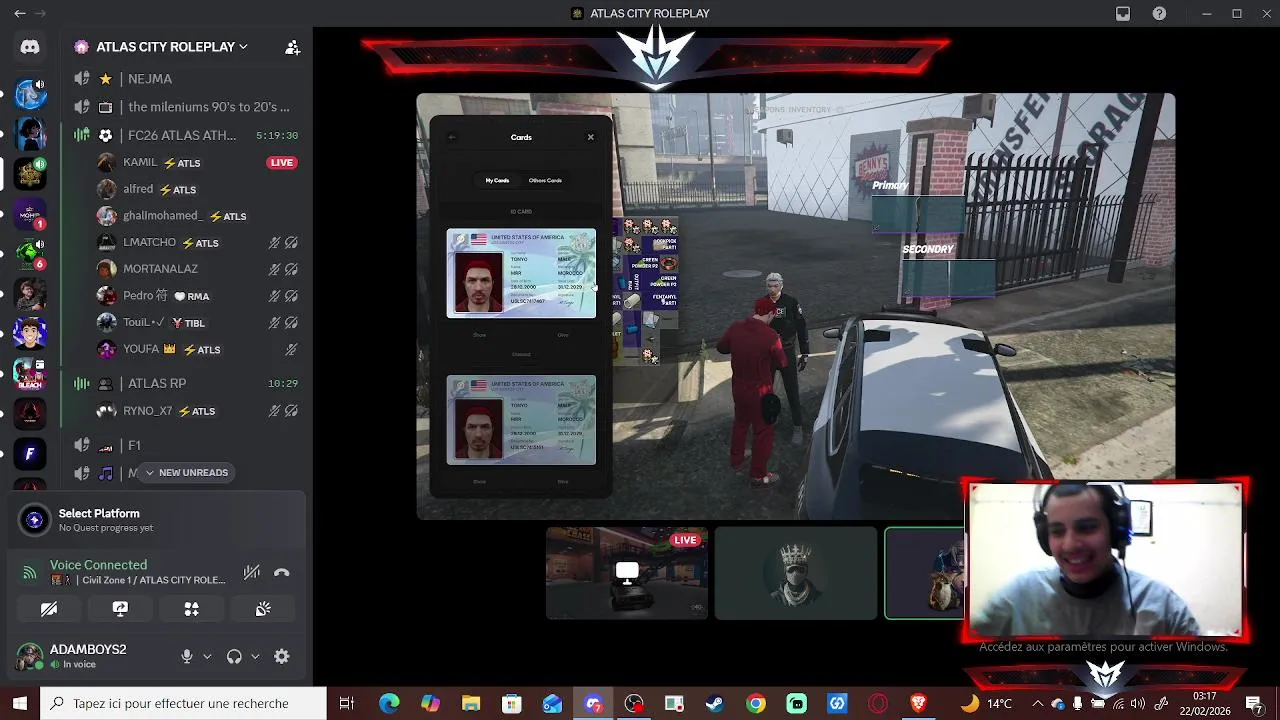Mute the microphone
The image size is (1280, 720).
[186, 657]
